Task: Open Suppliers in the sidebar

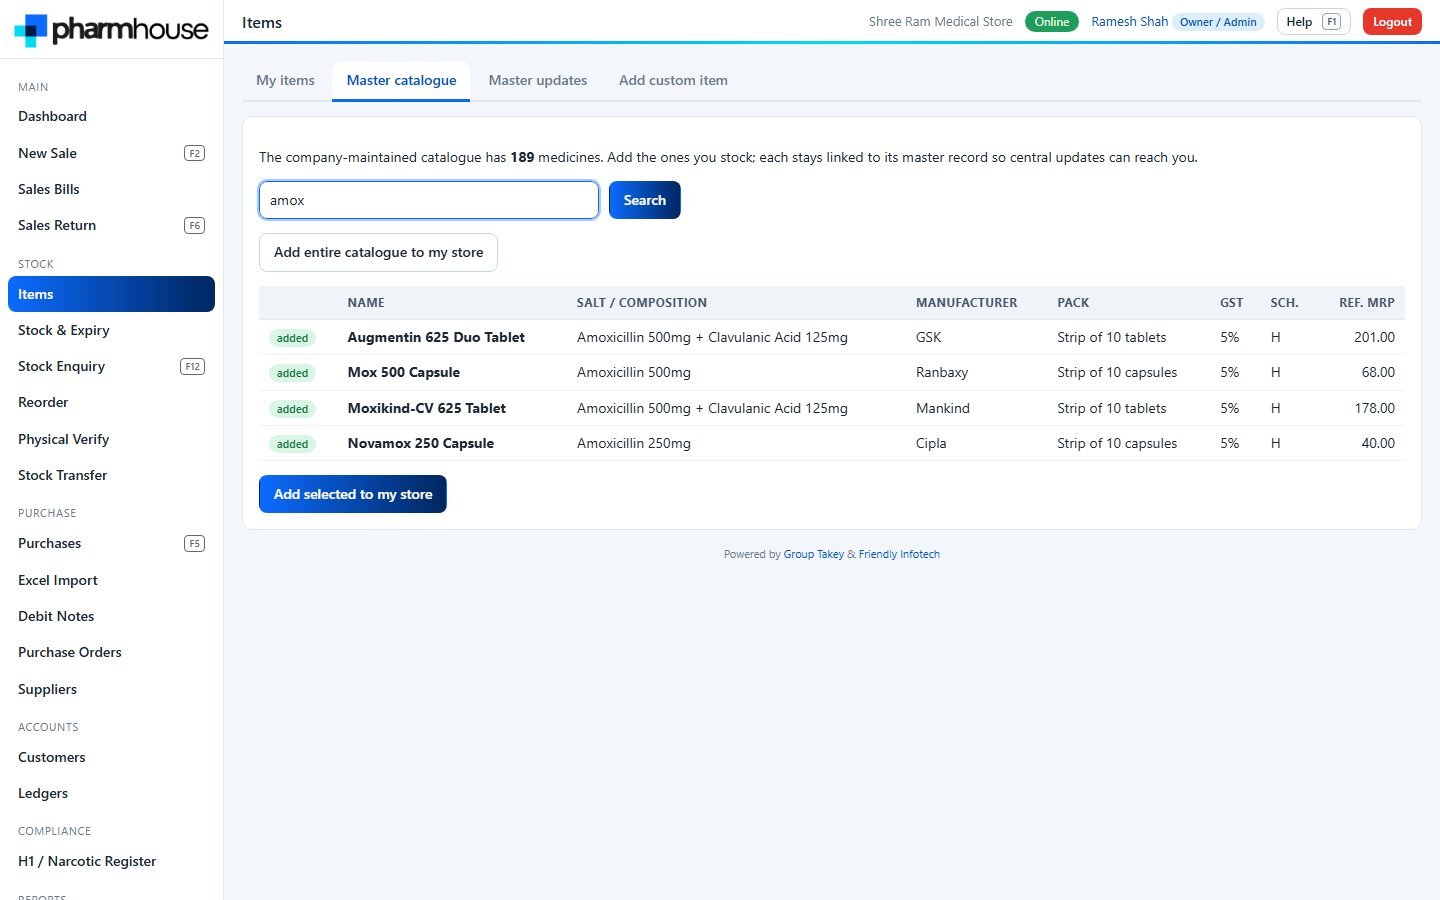Action: (111, 689)
